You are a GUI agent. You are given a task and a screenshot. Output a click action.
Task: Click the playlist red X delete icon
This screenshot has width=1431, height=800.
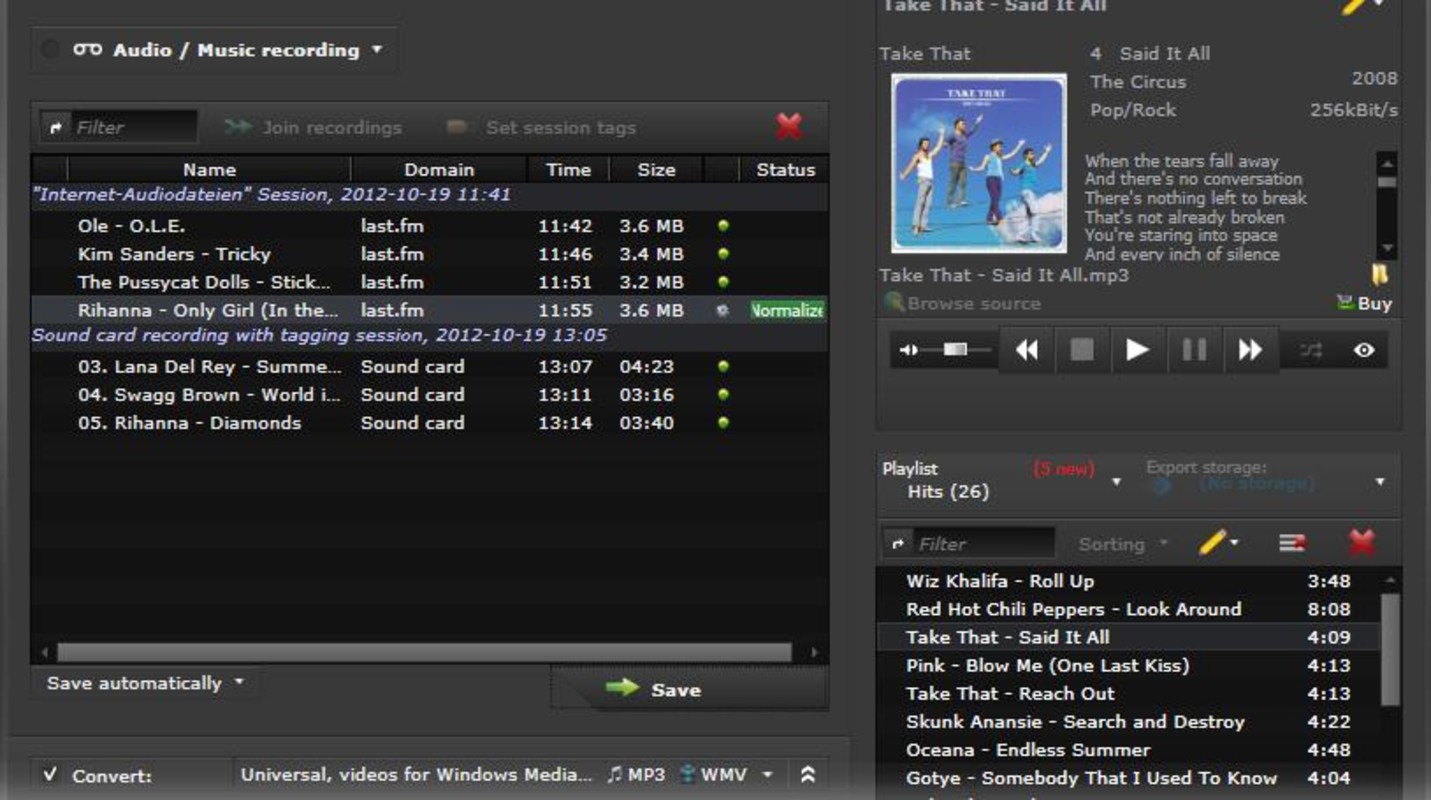coord(1361,543)
